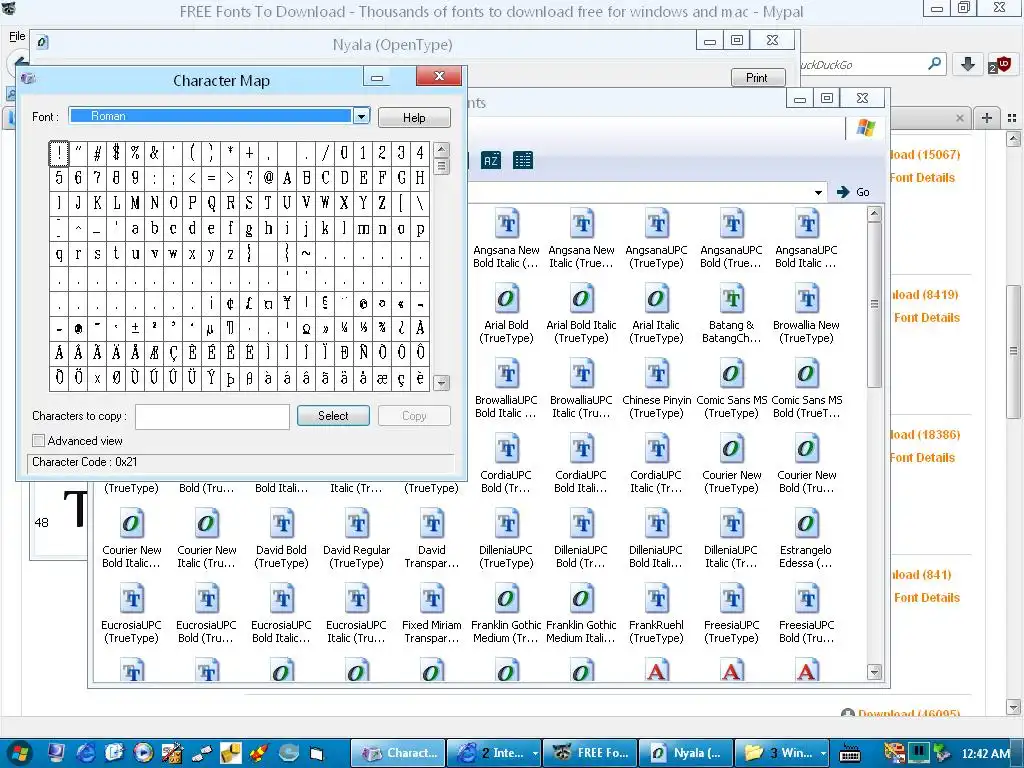1024x768 pixels.
Task: Select the Arial Italic font icon
Action: tap(656, 299)
